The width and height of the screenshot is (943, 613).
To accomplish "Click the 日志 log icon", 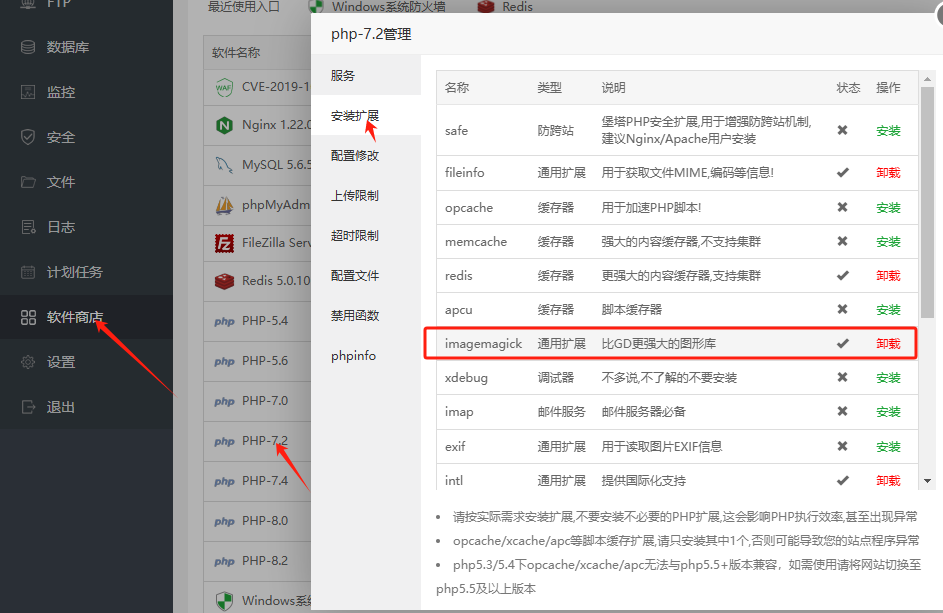I will pyautogui.click(x=28, y=227).
